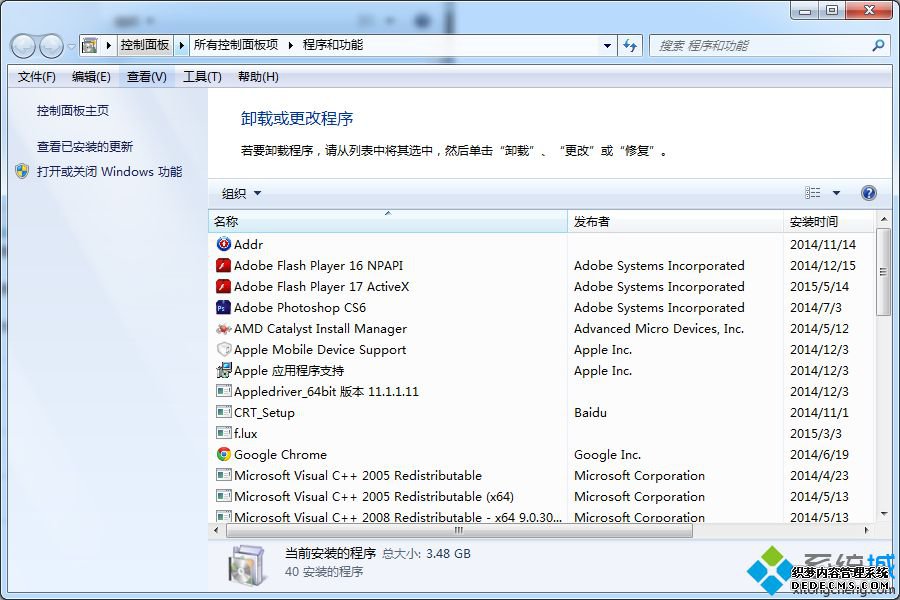Expand the arrow before 控制面板 breadcrumb
The image size is (900, 600).
tap(108, 45)
